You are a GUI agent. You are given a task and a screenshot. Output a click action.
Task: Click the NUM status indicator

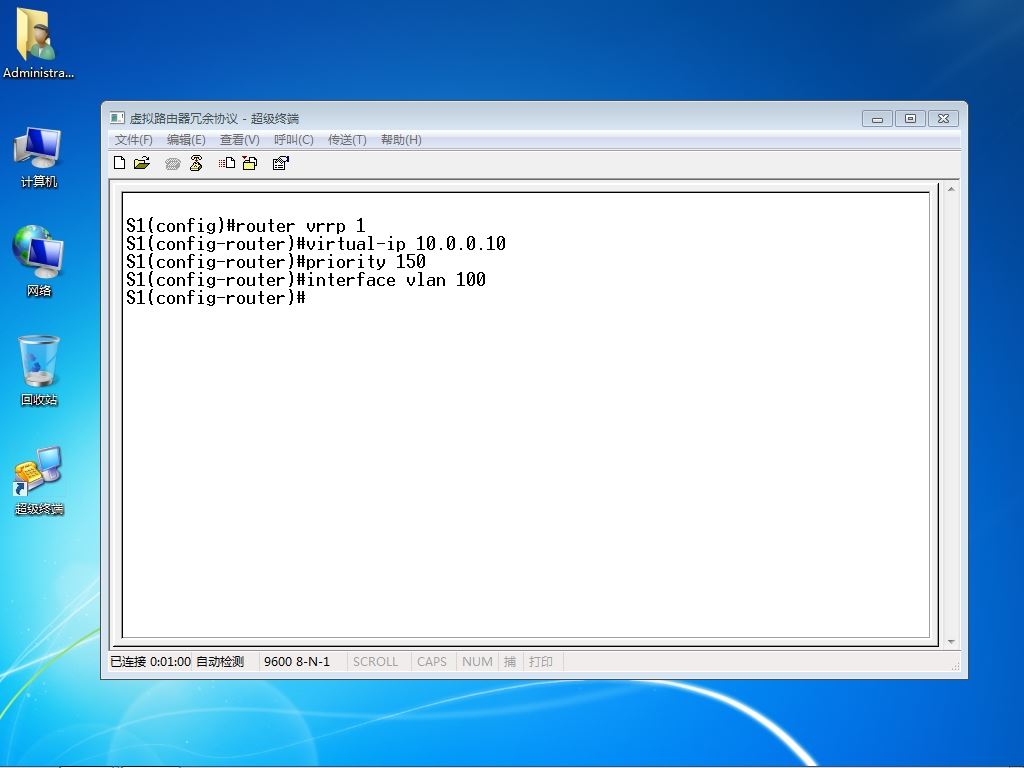pos(477,662)
